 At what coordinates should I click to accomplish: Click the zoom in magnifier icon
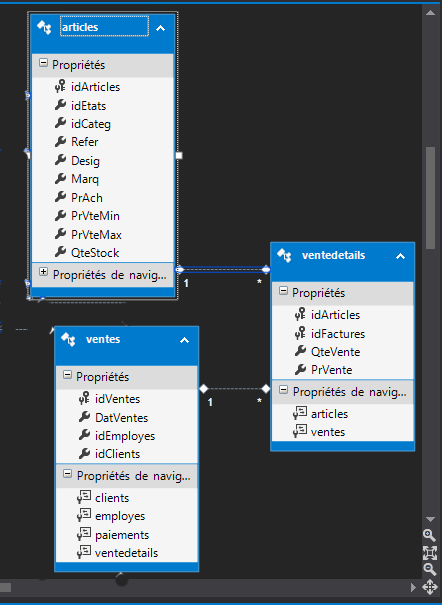(x=429, y=535)
